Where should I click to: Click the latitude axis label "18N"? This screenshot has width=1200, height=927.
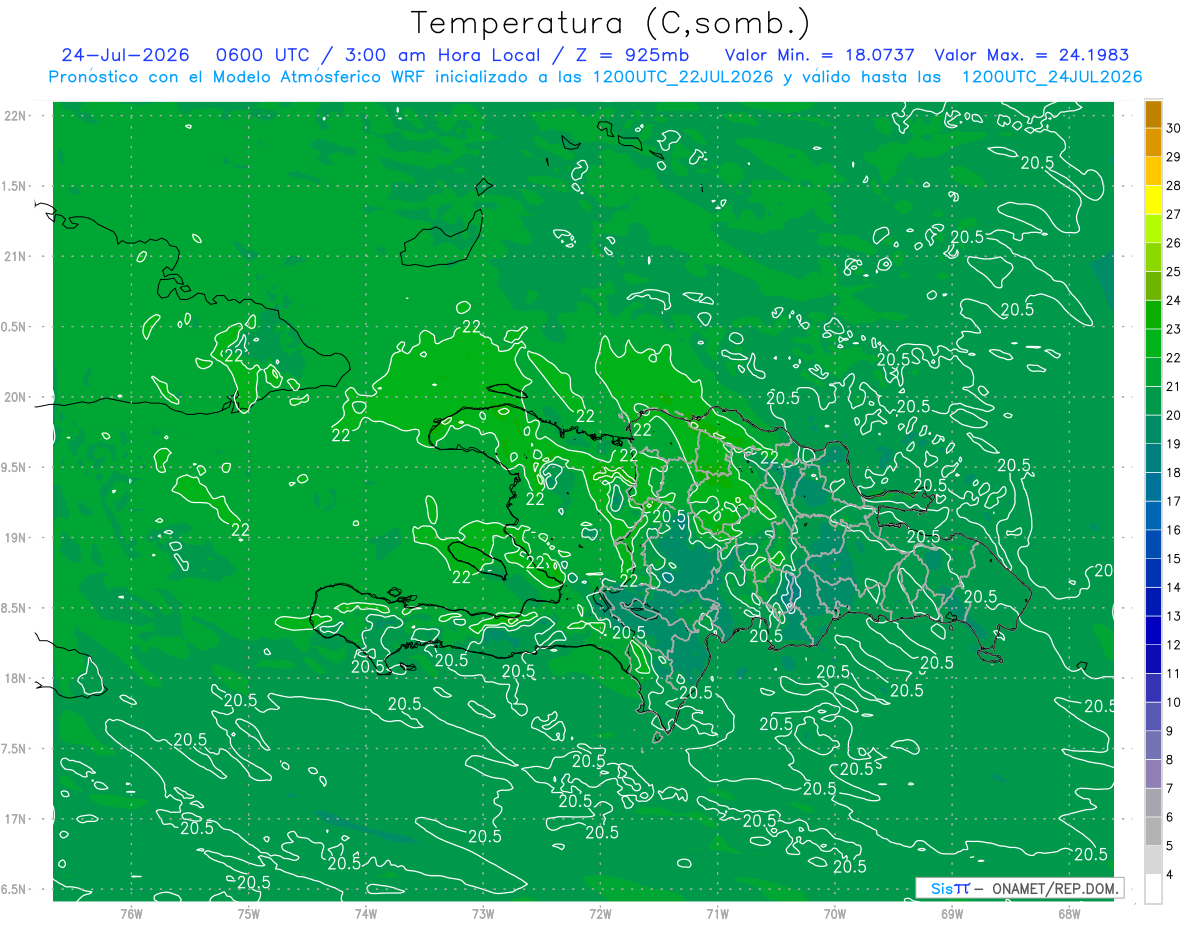tap(16, 679)
